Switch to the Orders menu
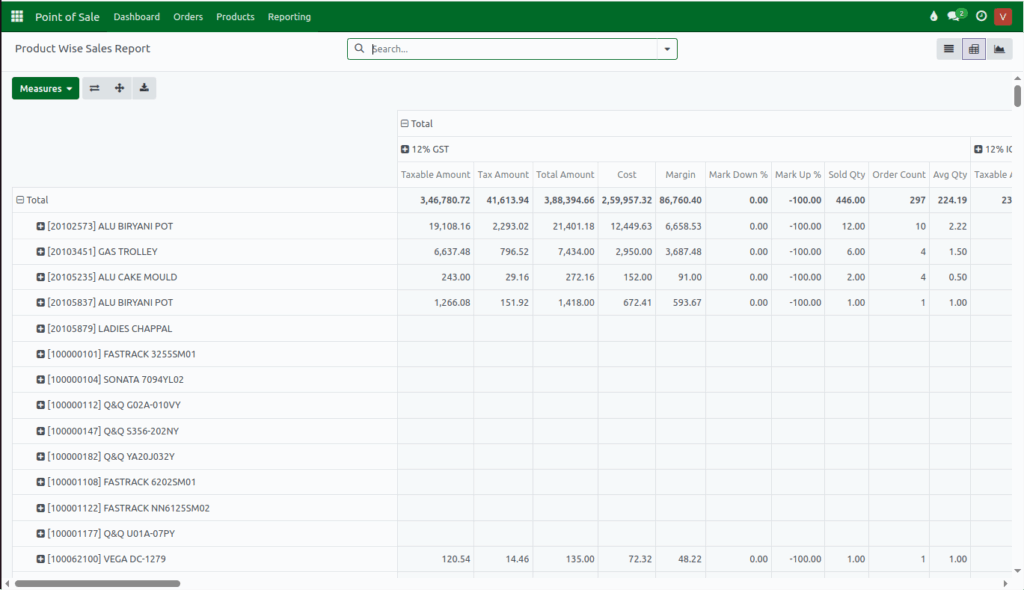Viewport: 1024px width, 590px height. pos(188,16)
